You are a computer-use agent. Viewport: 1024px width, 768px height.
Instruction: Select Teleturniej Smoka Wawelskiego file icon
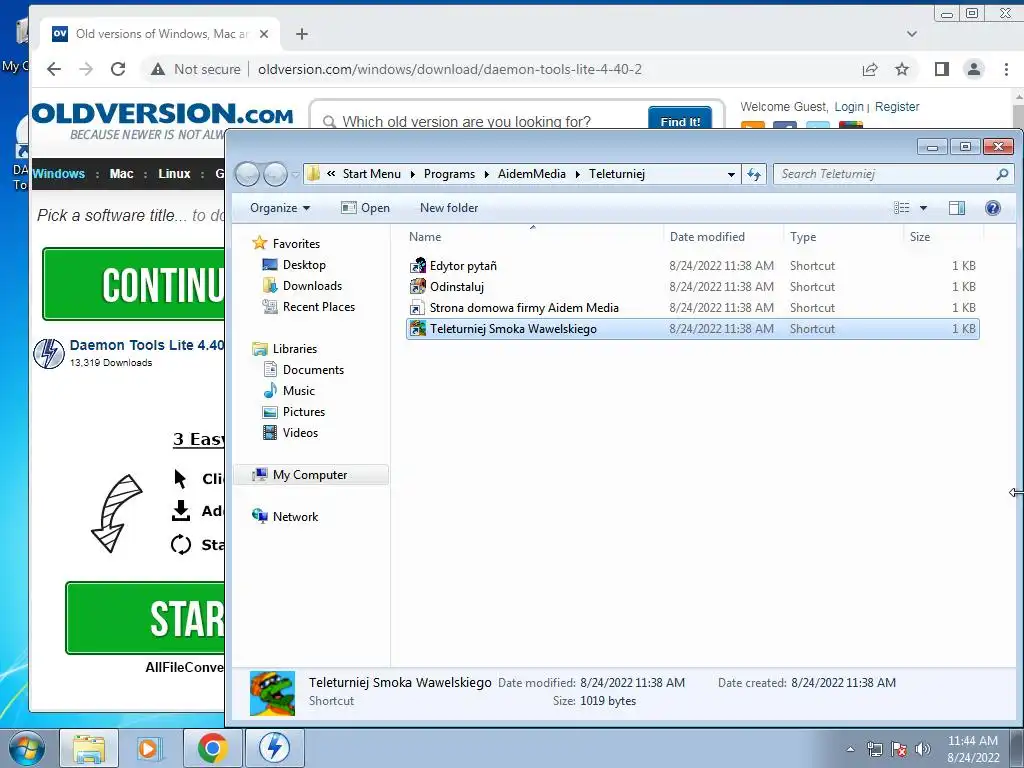[x=417, y=328]
